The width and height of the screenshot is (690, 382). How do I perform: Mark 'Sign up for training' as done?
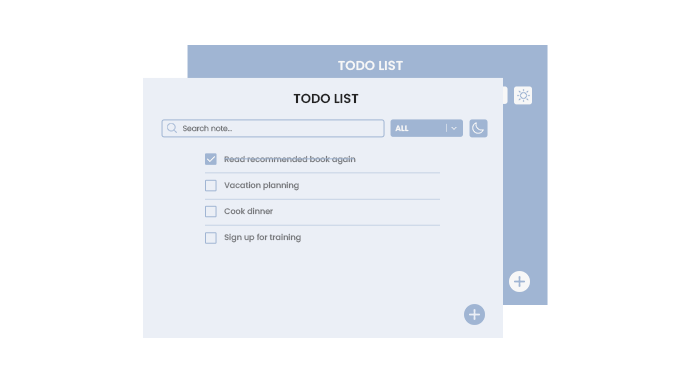211,238
